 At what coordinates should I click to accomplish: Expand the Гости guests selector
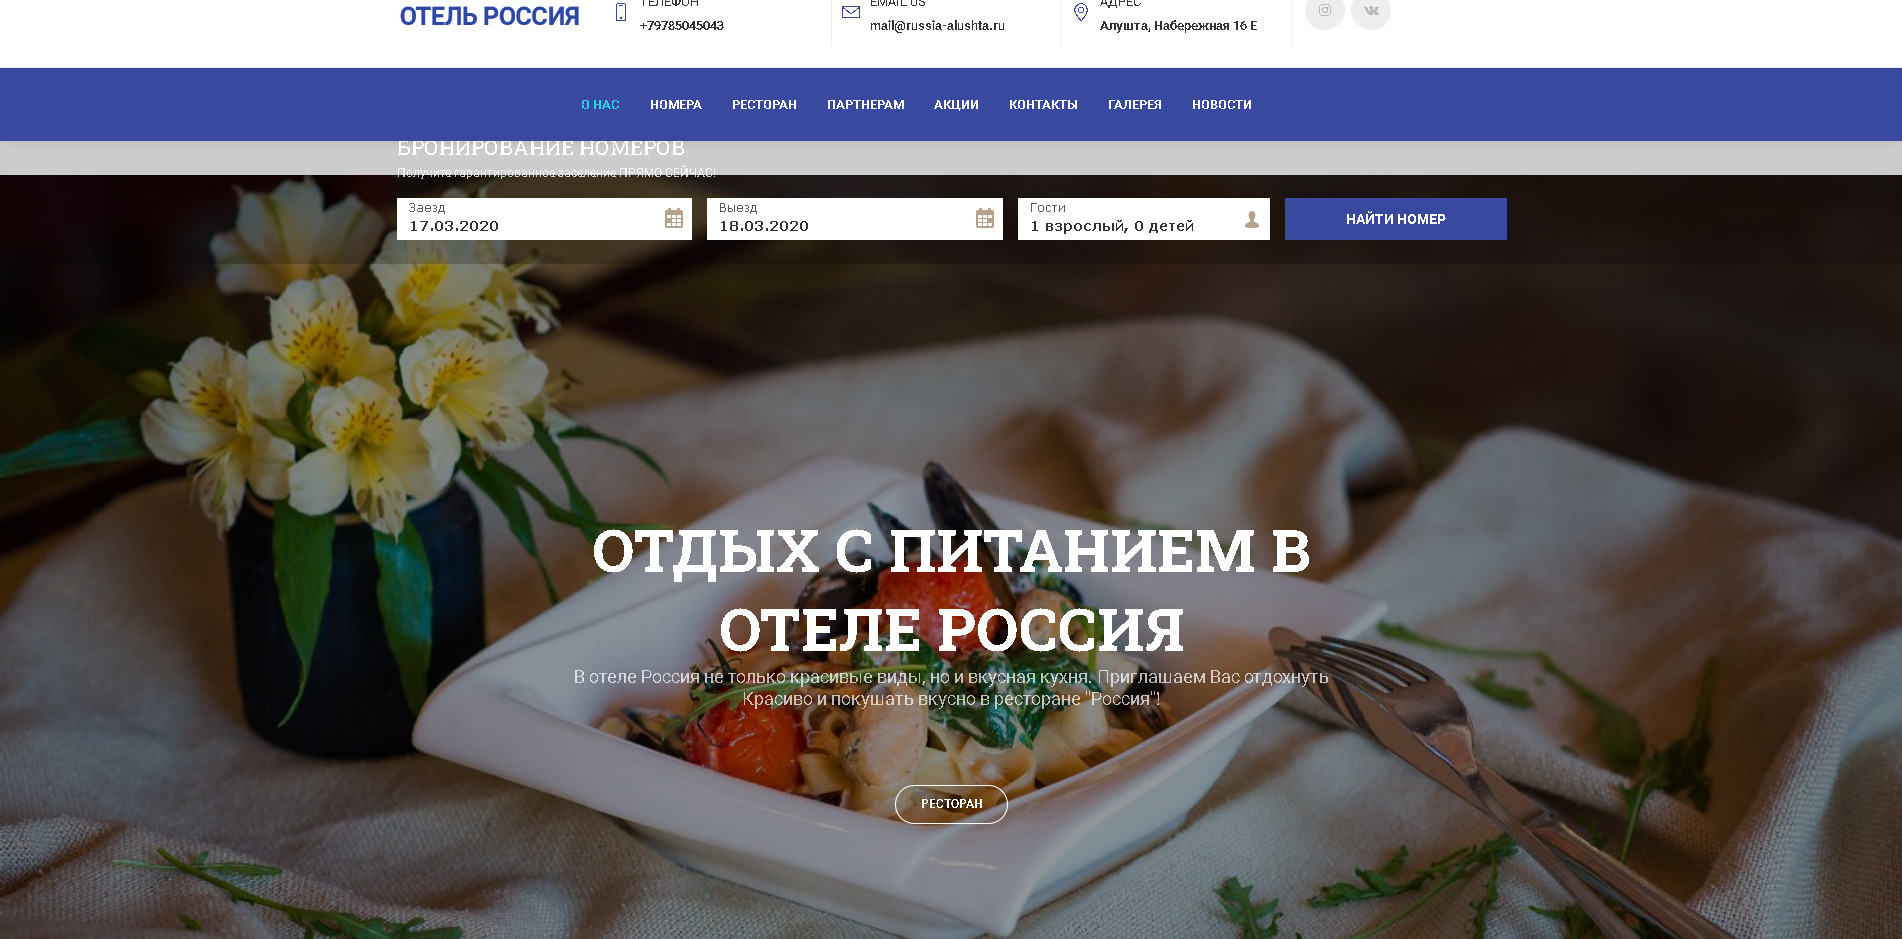pyautogui.click(x=1144, y=219)
